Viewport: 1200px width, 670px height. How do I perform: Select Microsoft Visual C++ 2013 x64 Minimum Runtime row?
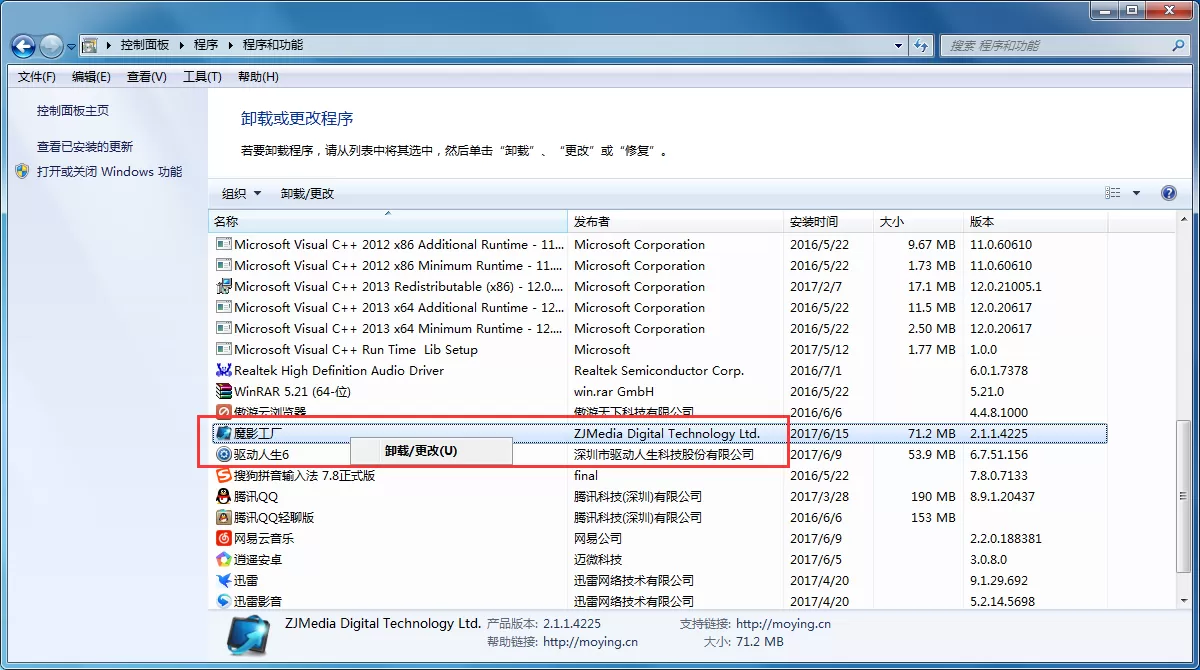pyautogui.click(x=660, y=329)
